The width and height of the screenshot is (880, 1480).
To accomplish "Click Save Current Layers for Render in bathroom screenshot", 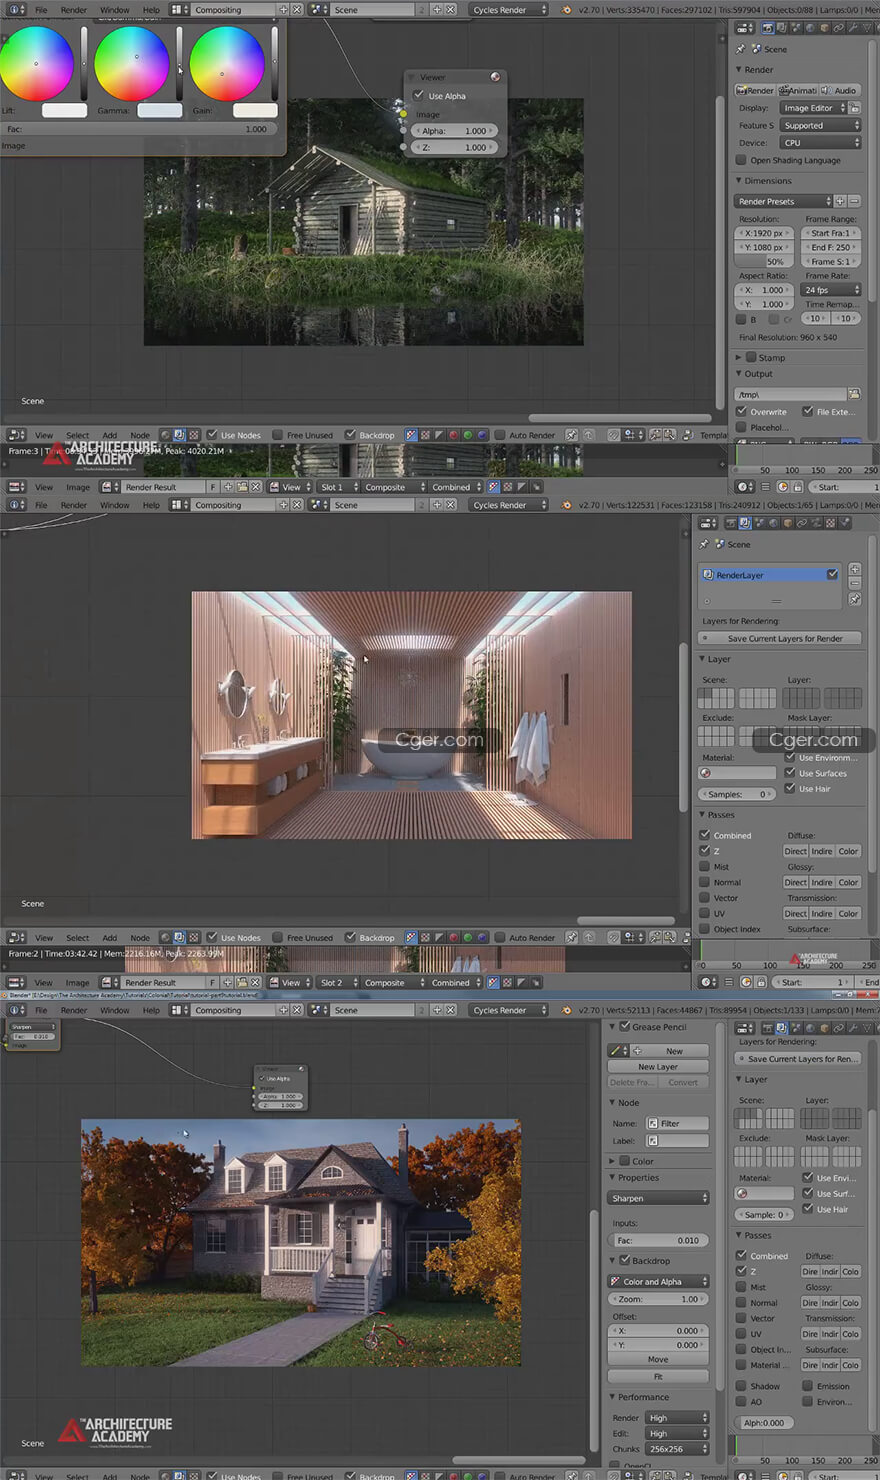I will point(780,638).
